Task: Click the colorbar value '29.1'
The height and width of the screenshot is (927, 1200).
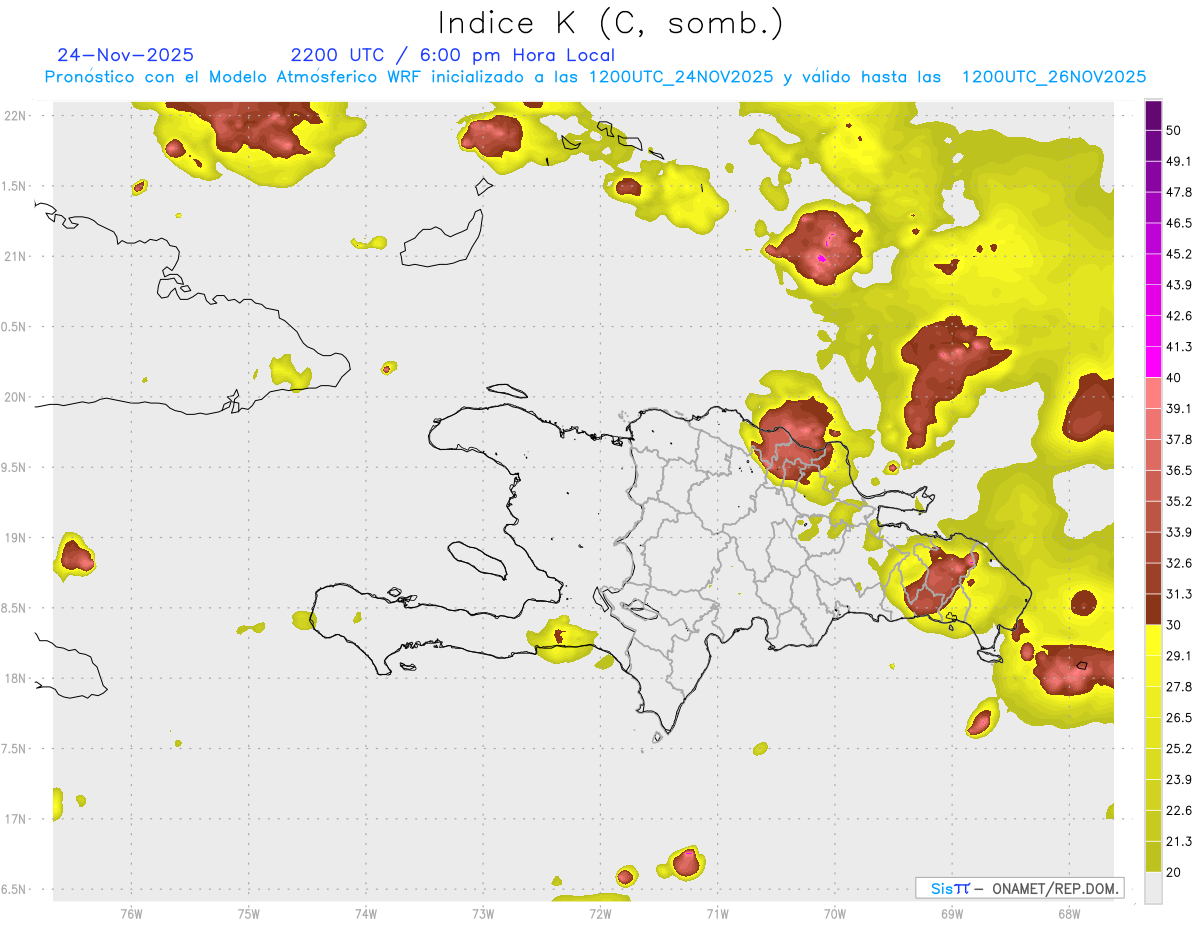Action: pyautogui.click(x=1179, y=656)
